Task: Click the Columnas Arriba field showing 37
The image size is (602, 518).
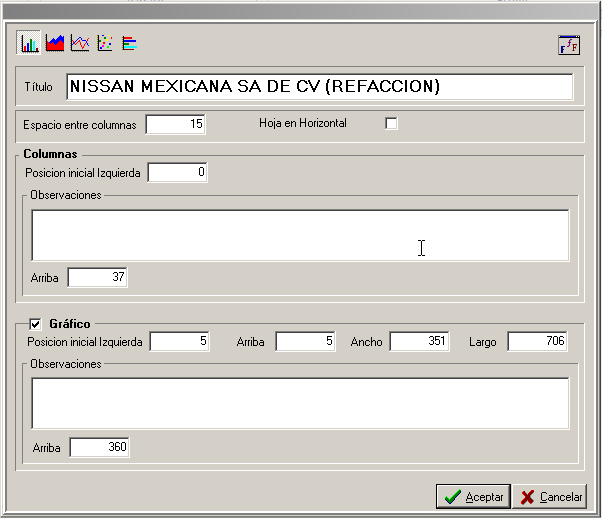Action: 98,277
